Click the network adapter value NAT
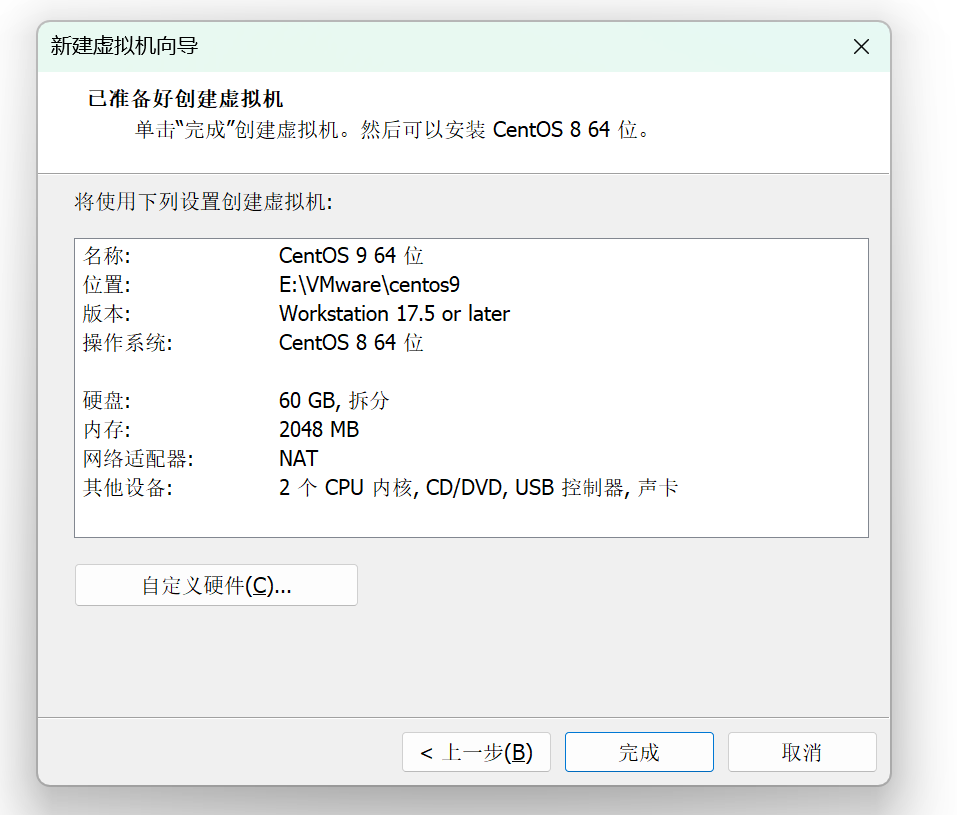Image resolution: width=957 pixels, height=815 pixels. [x=298, y=458]
